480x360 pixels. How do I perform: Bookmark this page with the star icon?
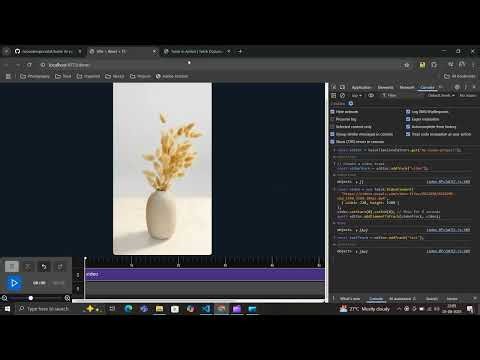point(407,65)
